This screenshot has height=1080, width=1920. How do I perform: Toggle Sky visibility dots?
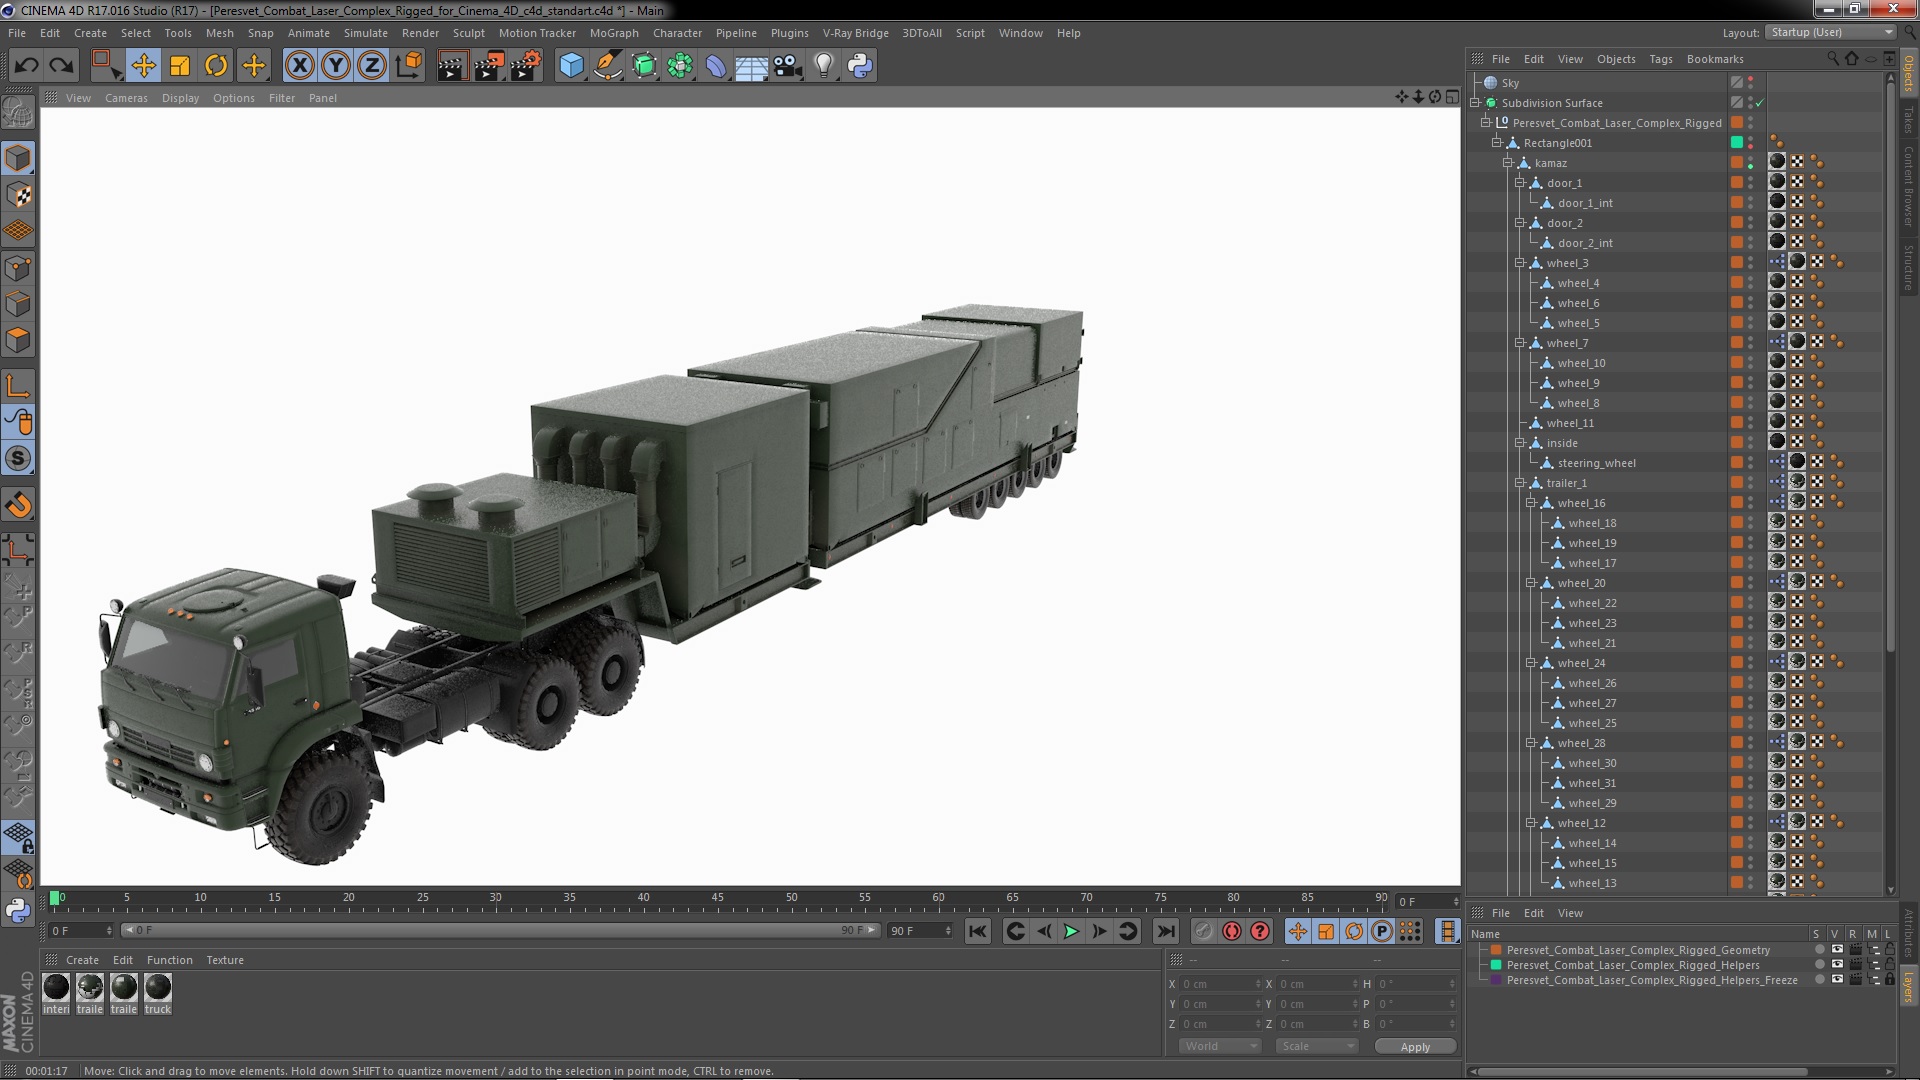(x=1750, y=83)
